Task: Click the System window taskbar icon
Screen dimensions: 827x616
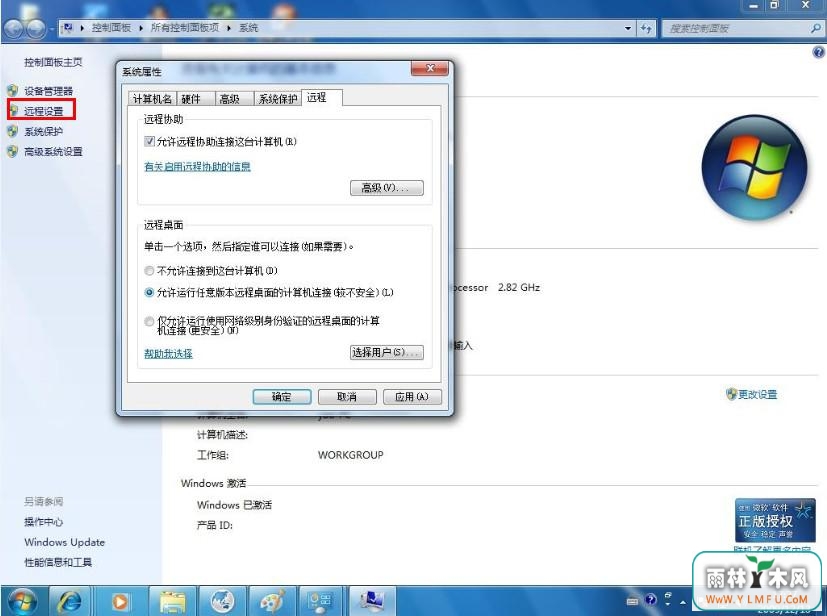Action: 372,601
